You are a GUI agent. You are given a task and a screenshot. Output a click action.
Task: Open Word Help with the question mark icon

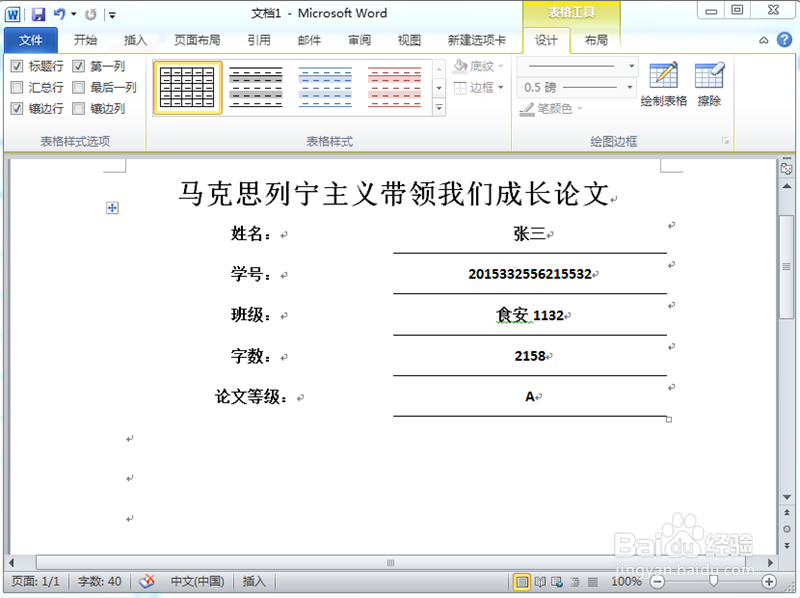point(786,40)
